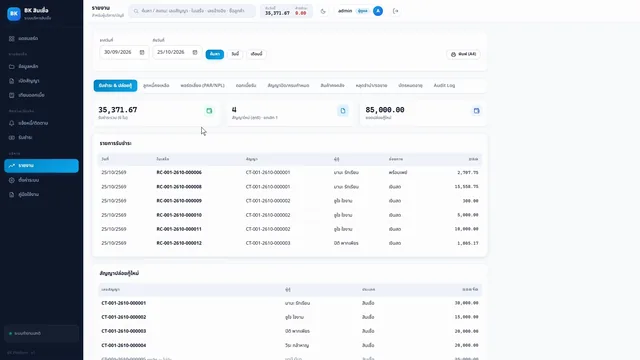The width and height of the screenshot is (640, 360).
Task: Click the print (A4) button
Action: [463, 54]
